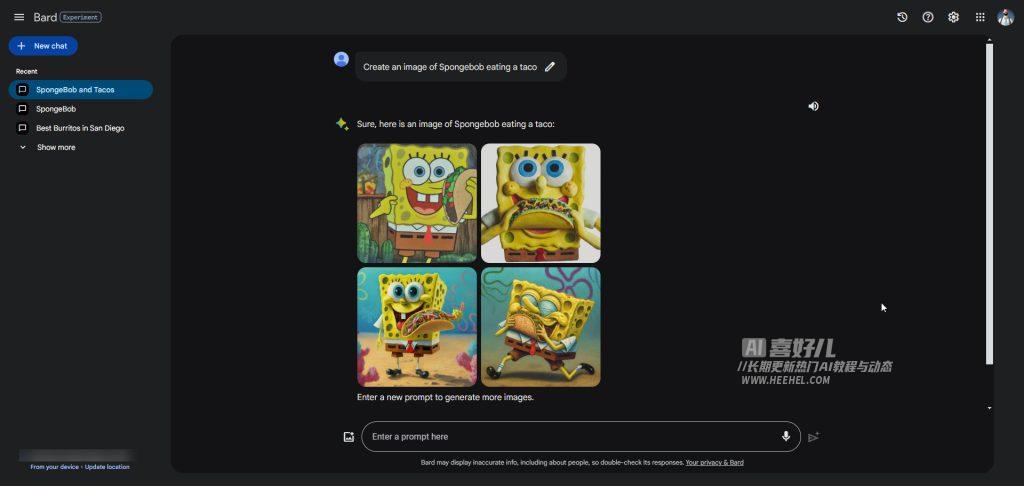Listen to response with speaker icon

click(813, 106)
